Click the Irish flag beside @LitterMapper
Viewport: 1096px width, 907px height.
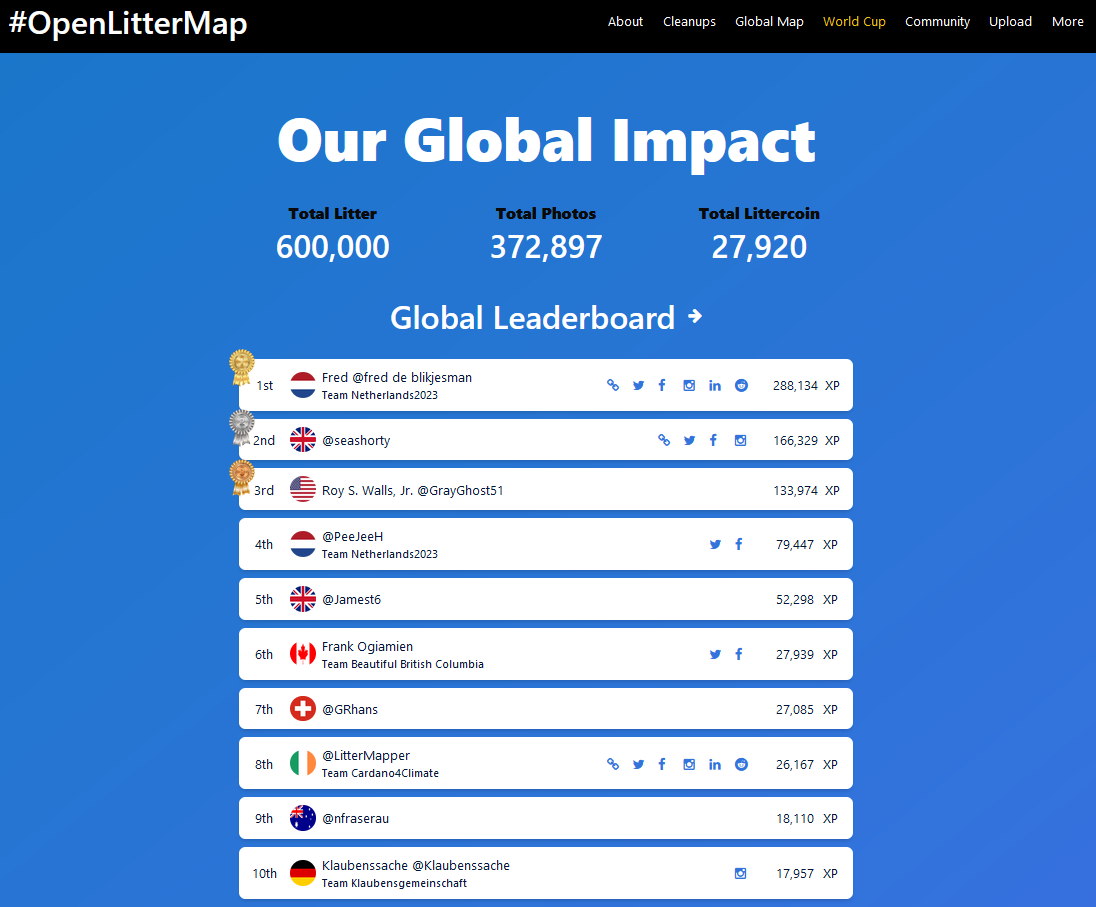[303, 764]
